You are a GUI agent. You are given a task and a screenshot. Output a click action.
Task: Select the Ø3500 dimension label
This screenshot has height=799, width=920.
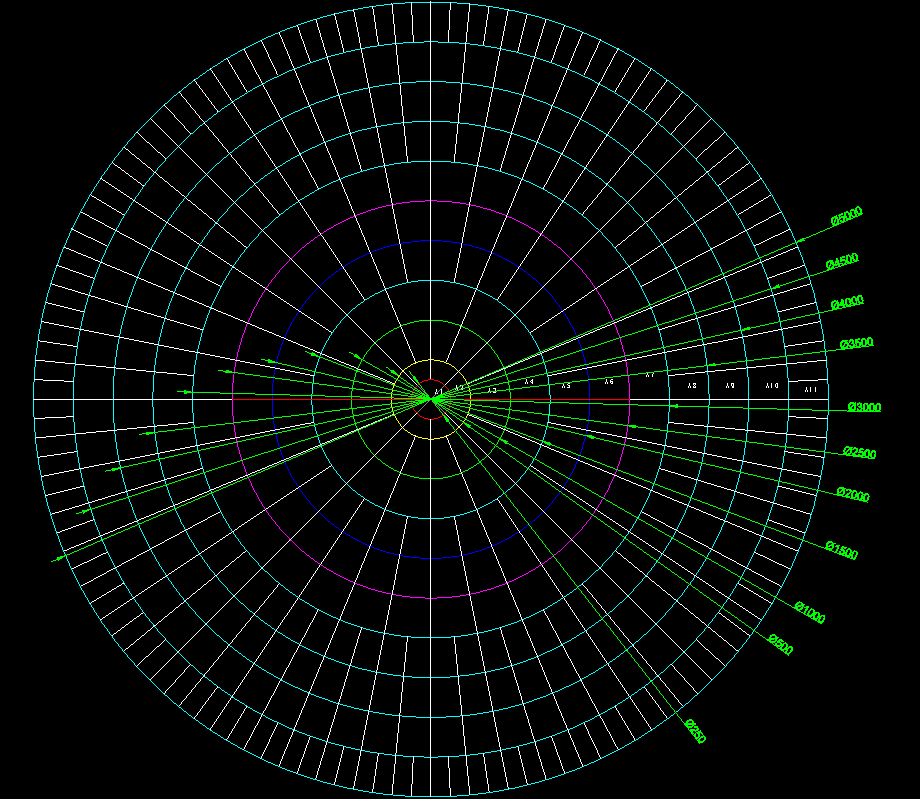857,343
